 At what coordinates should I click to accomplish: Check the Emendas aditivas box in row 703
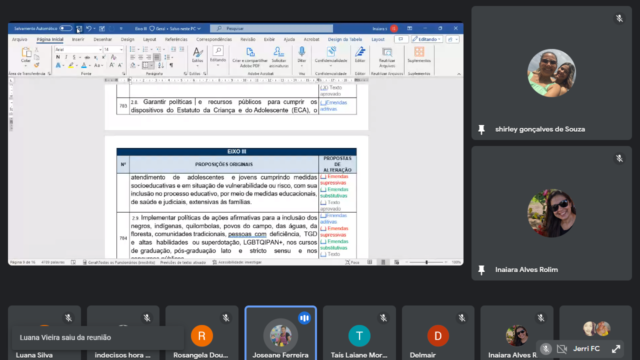[323, 102]
